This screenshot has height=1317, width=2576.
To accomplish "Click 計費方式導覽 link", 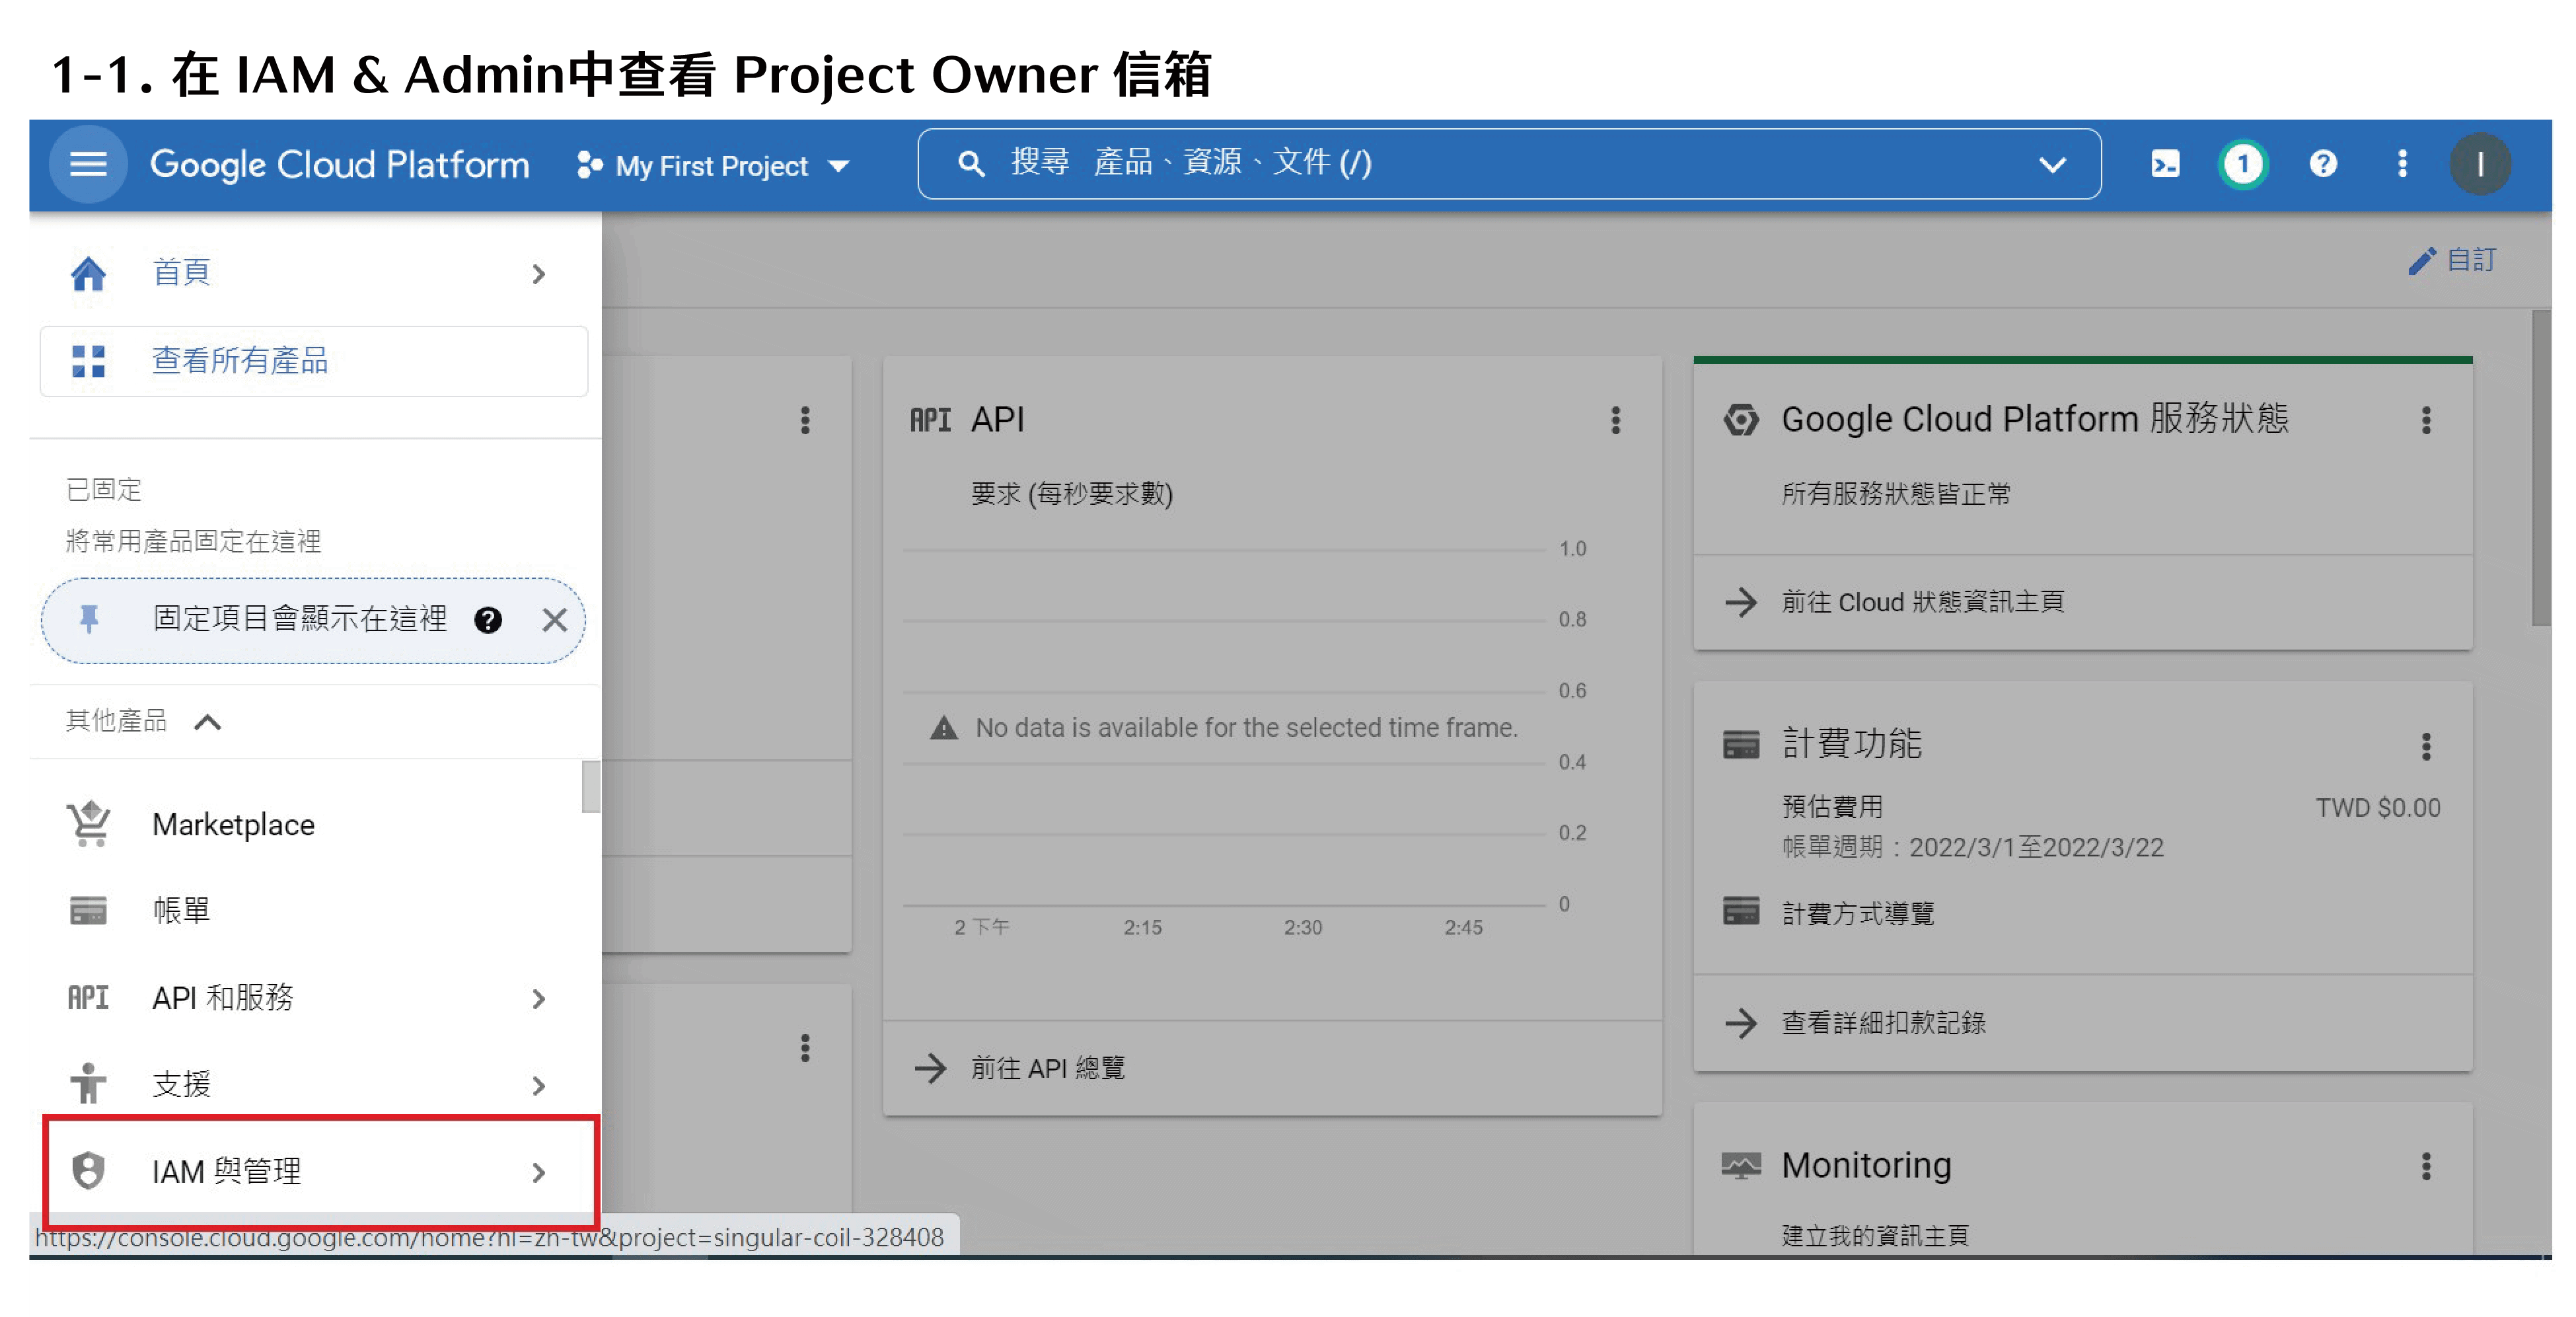I will (x=1858, y=913).
